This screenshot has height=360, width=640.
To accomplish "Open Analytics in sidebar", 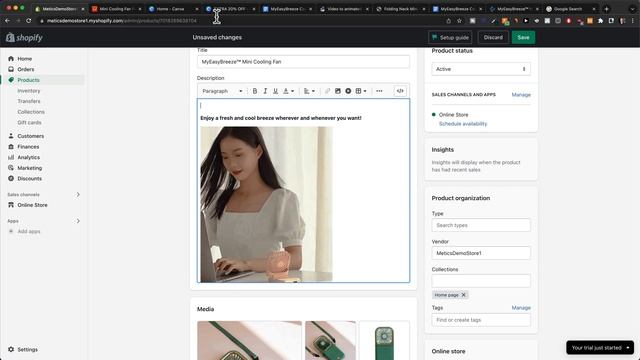I will pyautogui.click(x=28, y=157).
